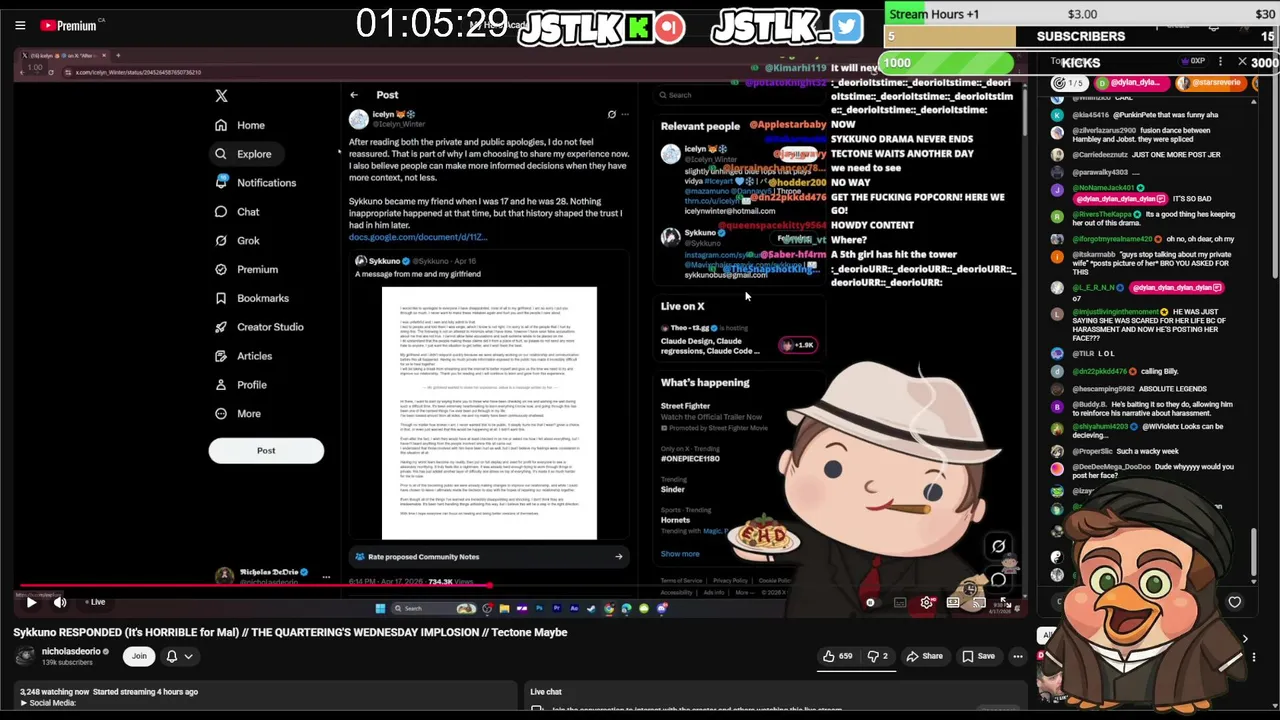Click the white Post button
This screenshot has height=720, width=1280.
pyautogui.click(x=266, y=450)
